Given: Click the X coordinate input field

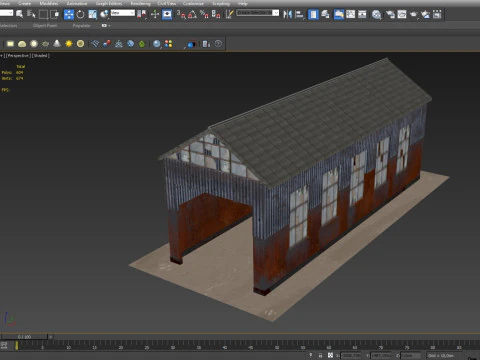Looking at the screenshot, I should [351, 356].
